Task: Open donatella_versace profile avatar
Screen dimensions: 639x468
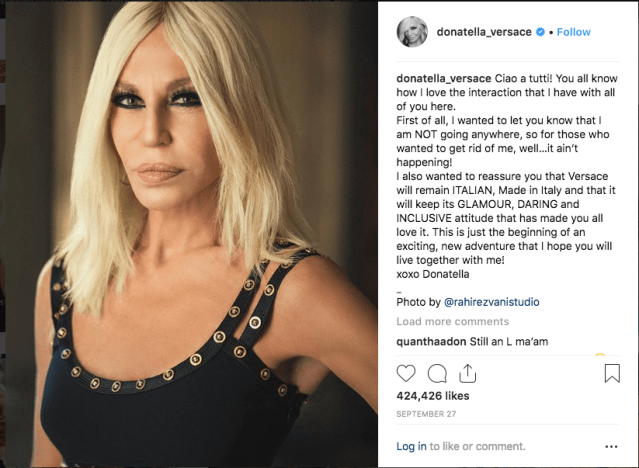Action: coord(412,32)
